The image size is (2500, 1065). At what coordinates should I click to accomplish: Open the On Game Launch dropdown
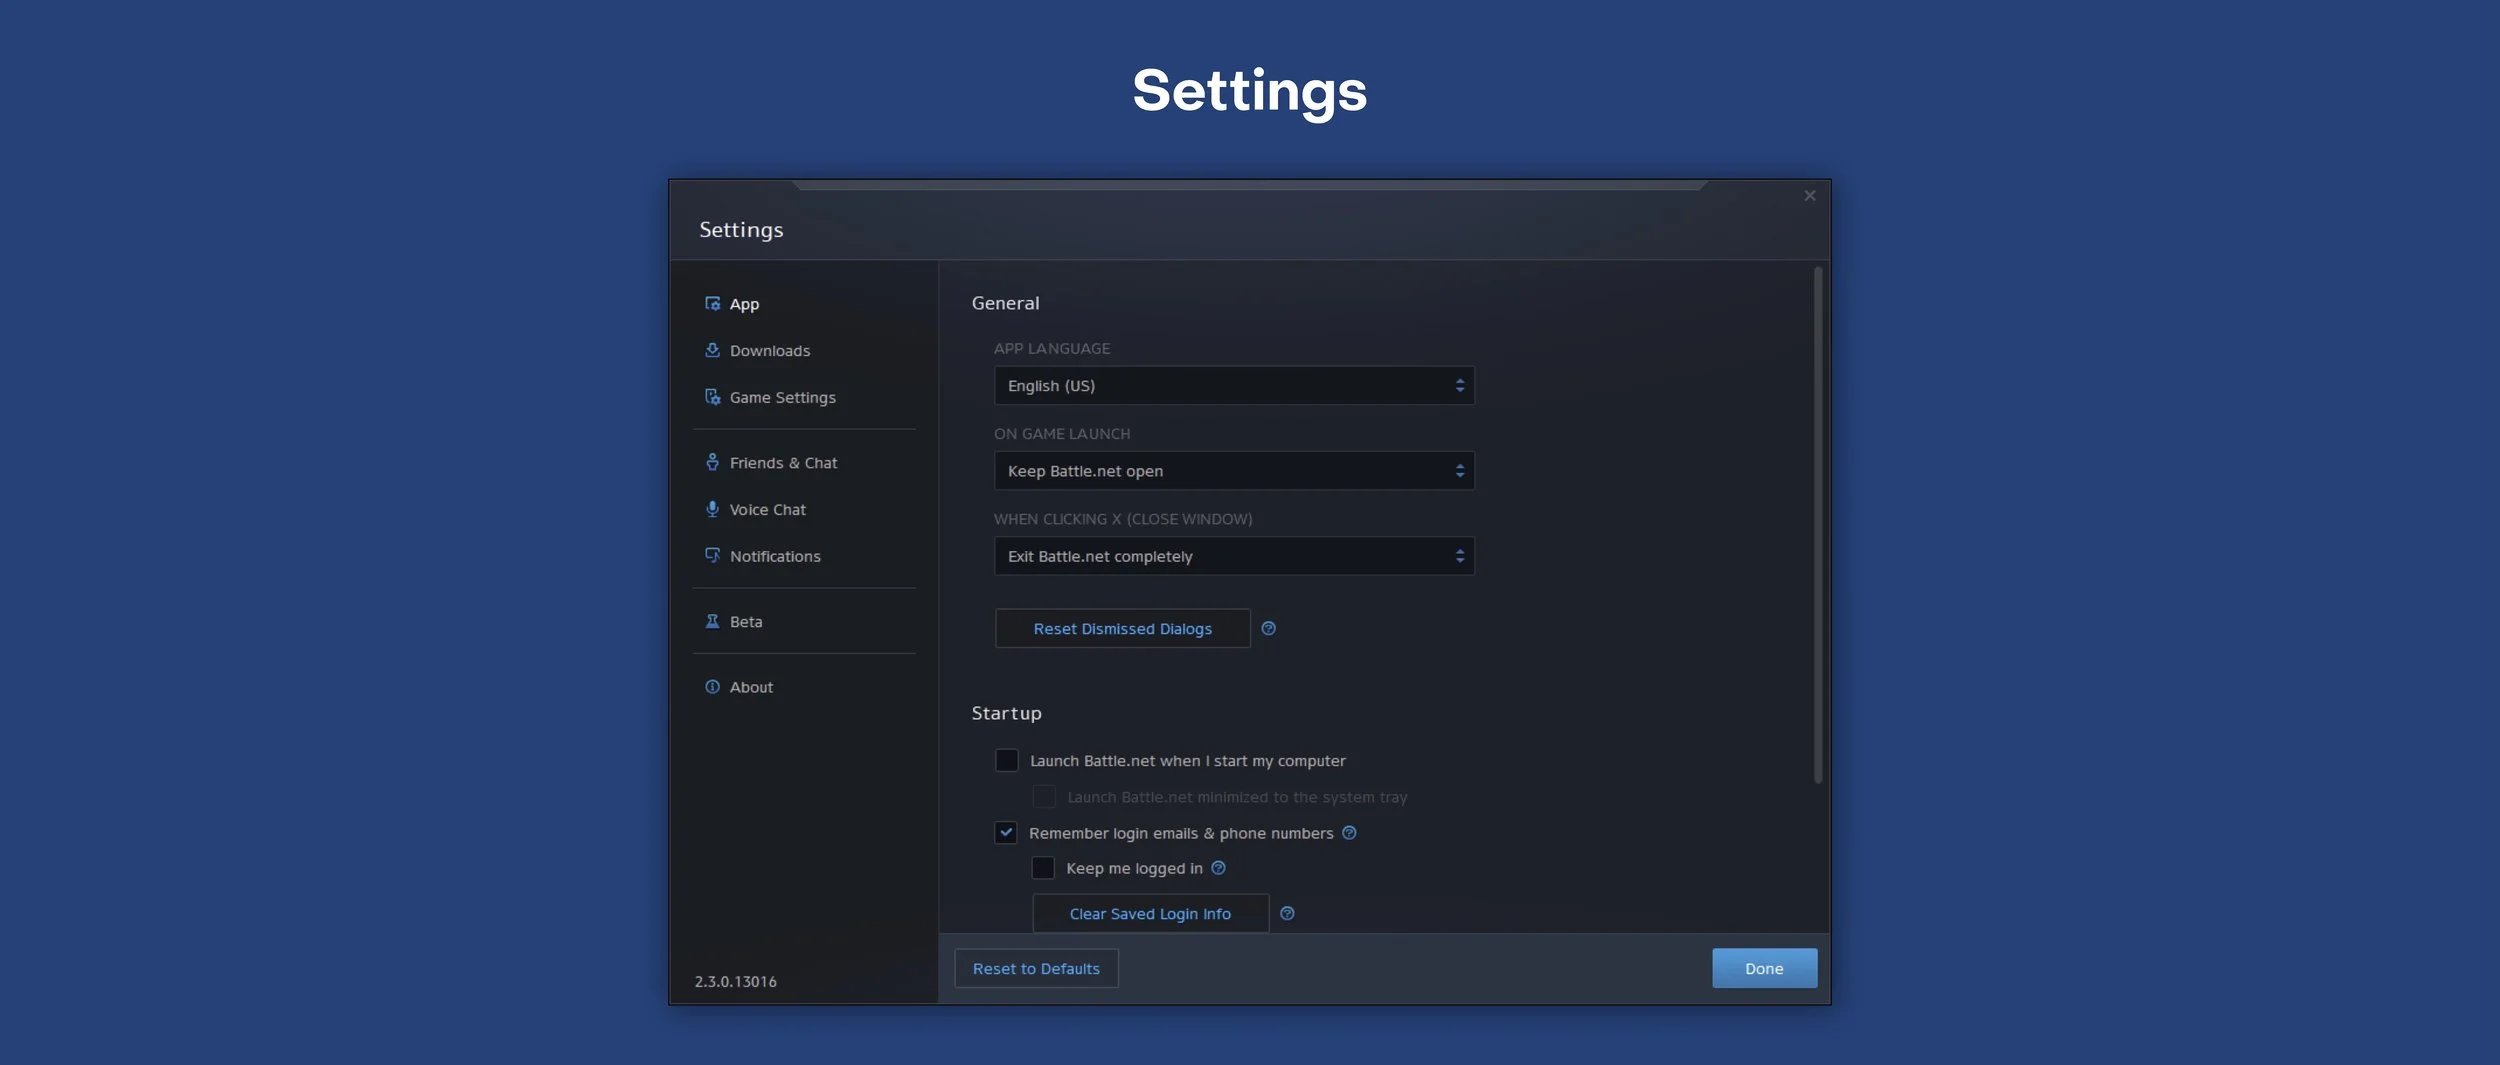point(1234,470)
